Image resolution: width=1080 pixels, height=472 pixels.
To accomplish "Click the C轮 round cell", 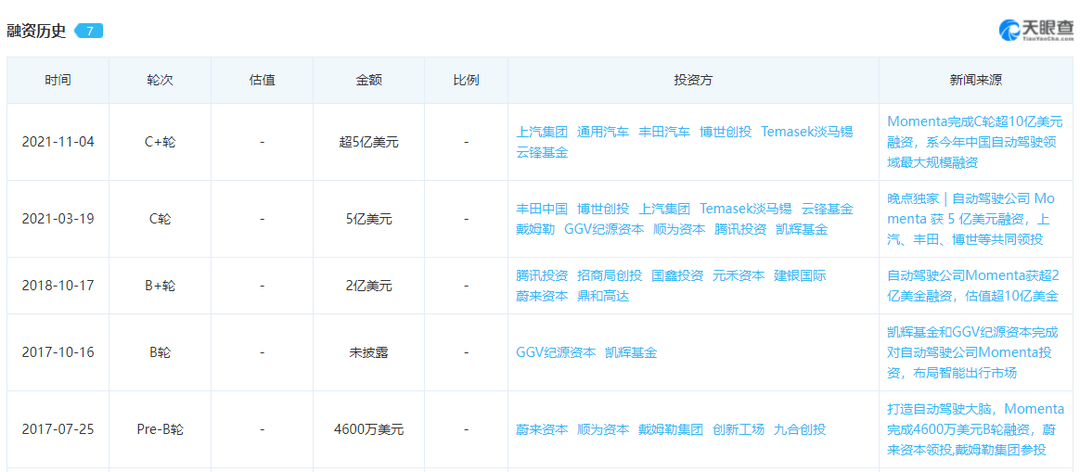I will [x=160, y=219].
